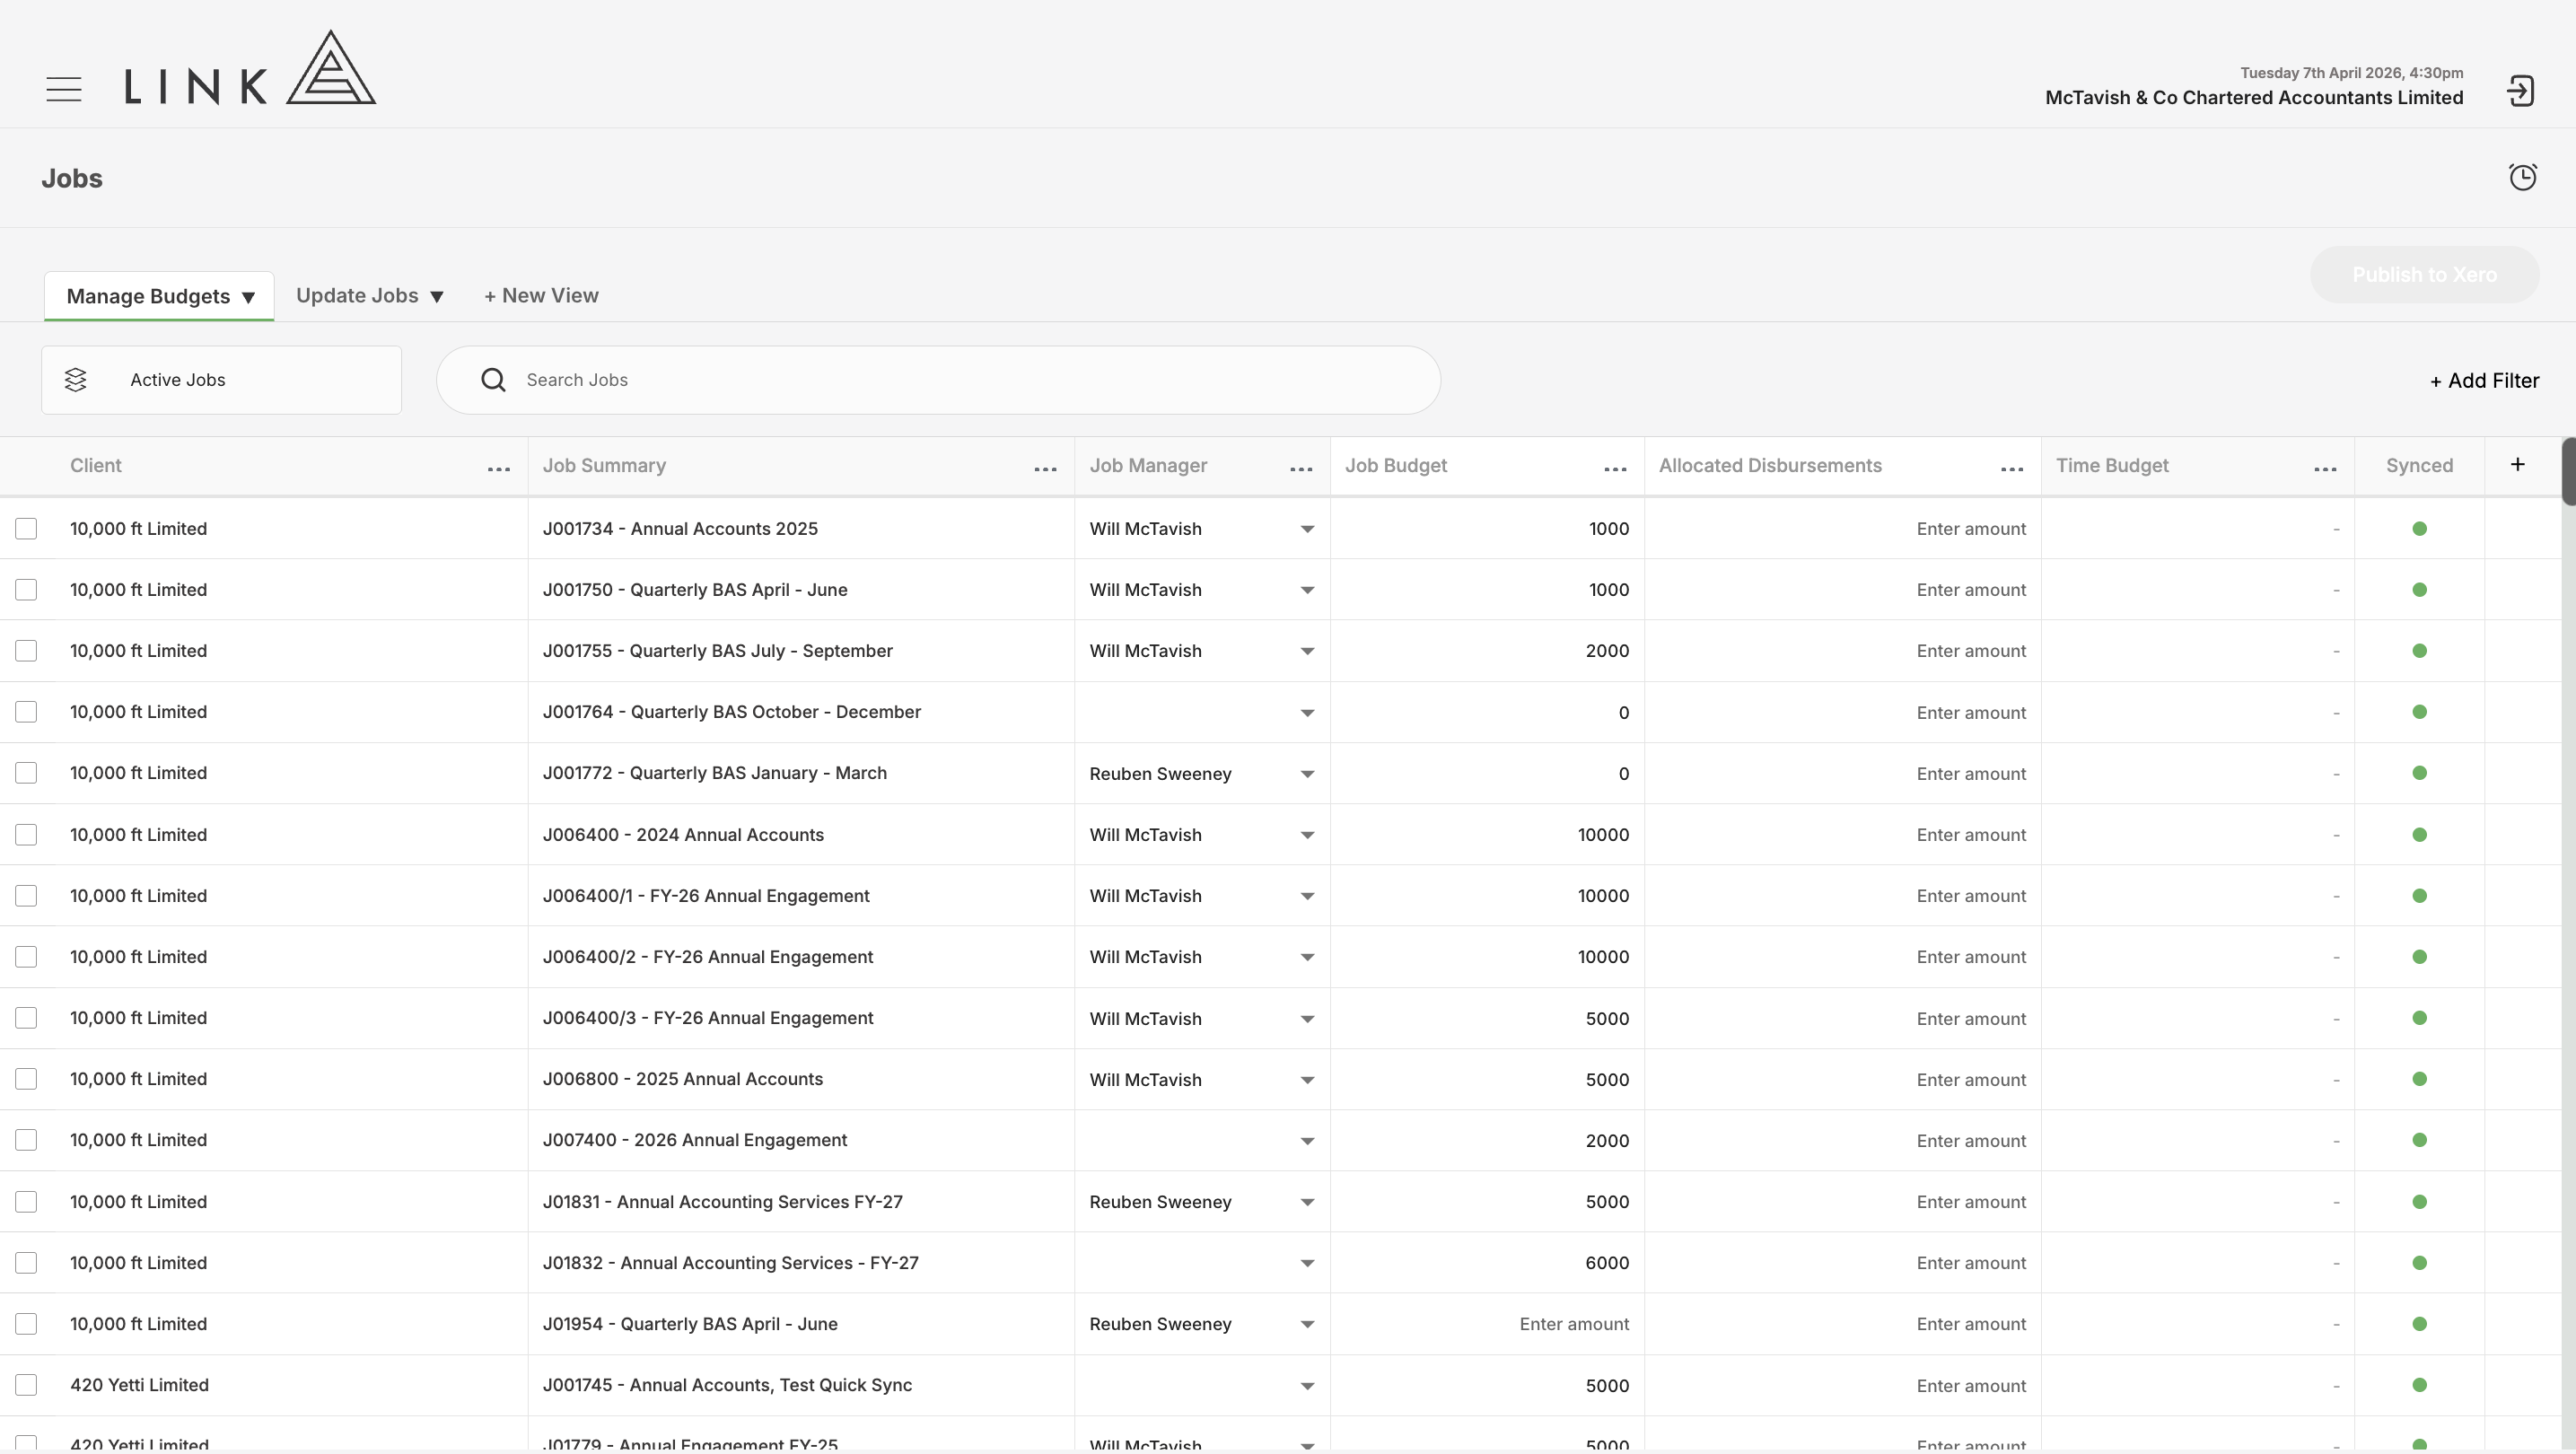Viewport: 2576px width, 1454px height.
Task: Edit Job Budget 6000 for J01832
Action: [x=1487, y=1263]
